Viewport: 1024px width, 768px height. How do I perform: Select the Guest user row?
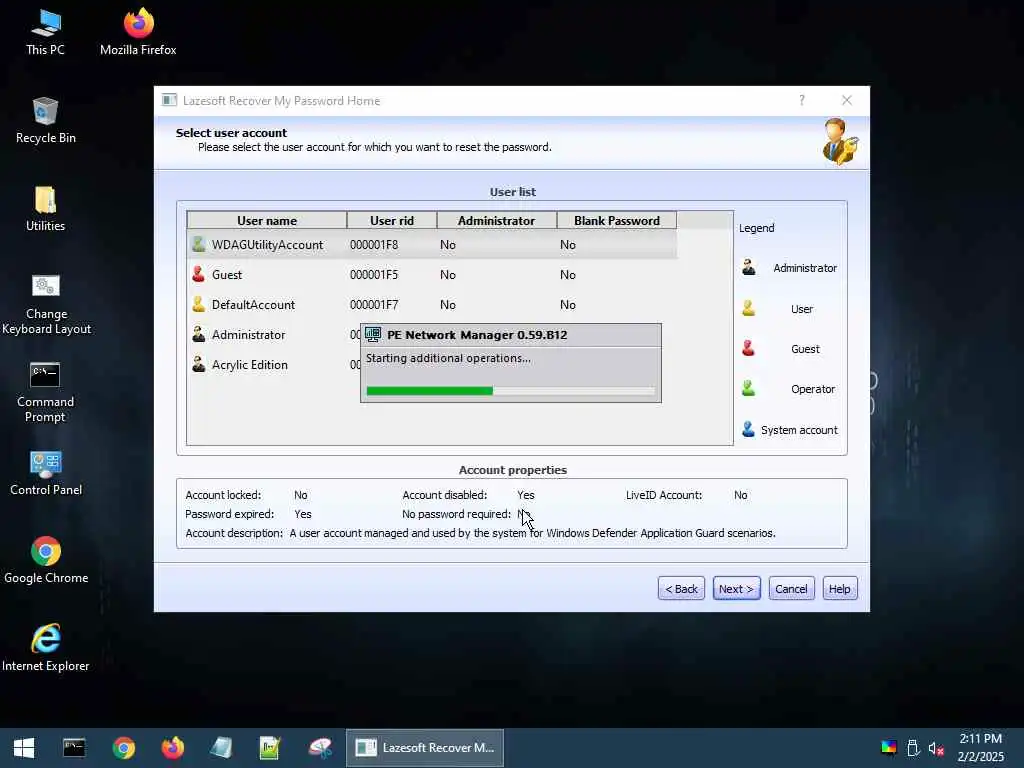pyautogui.click(x=431, y=275)
